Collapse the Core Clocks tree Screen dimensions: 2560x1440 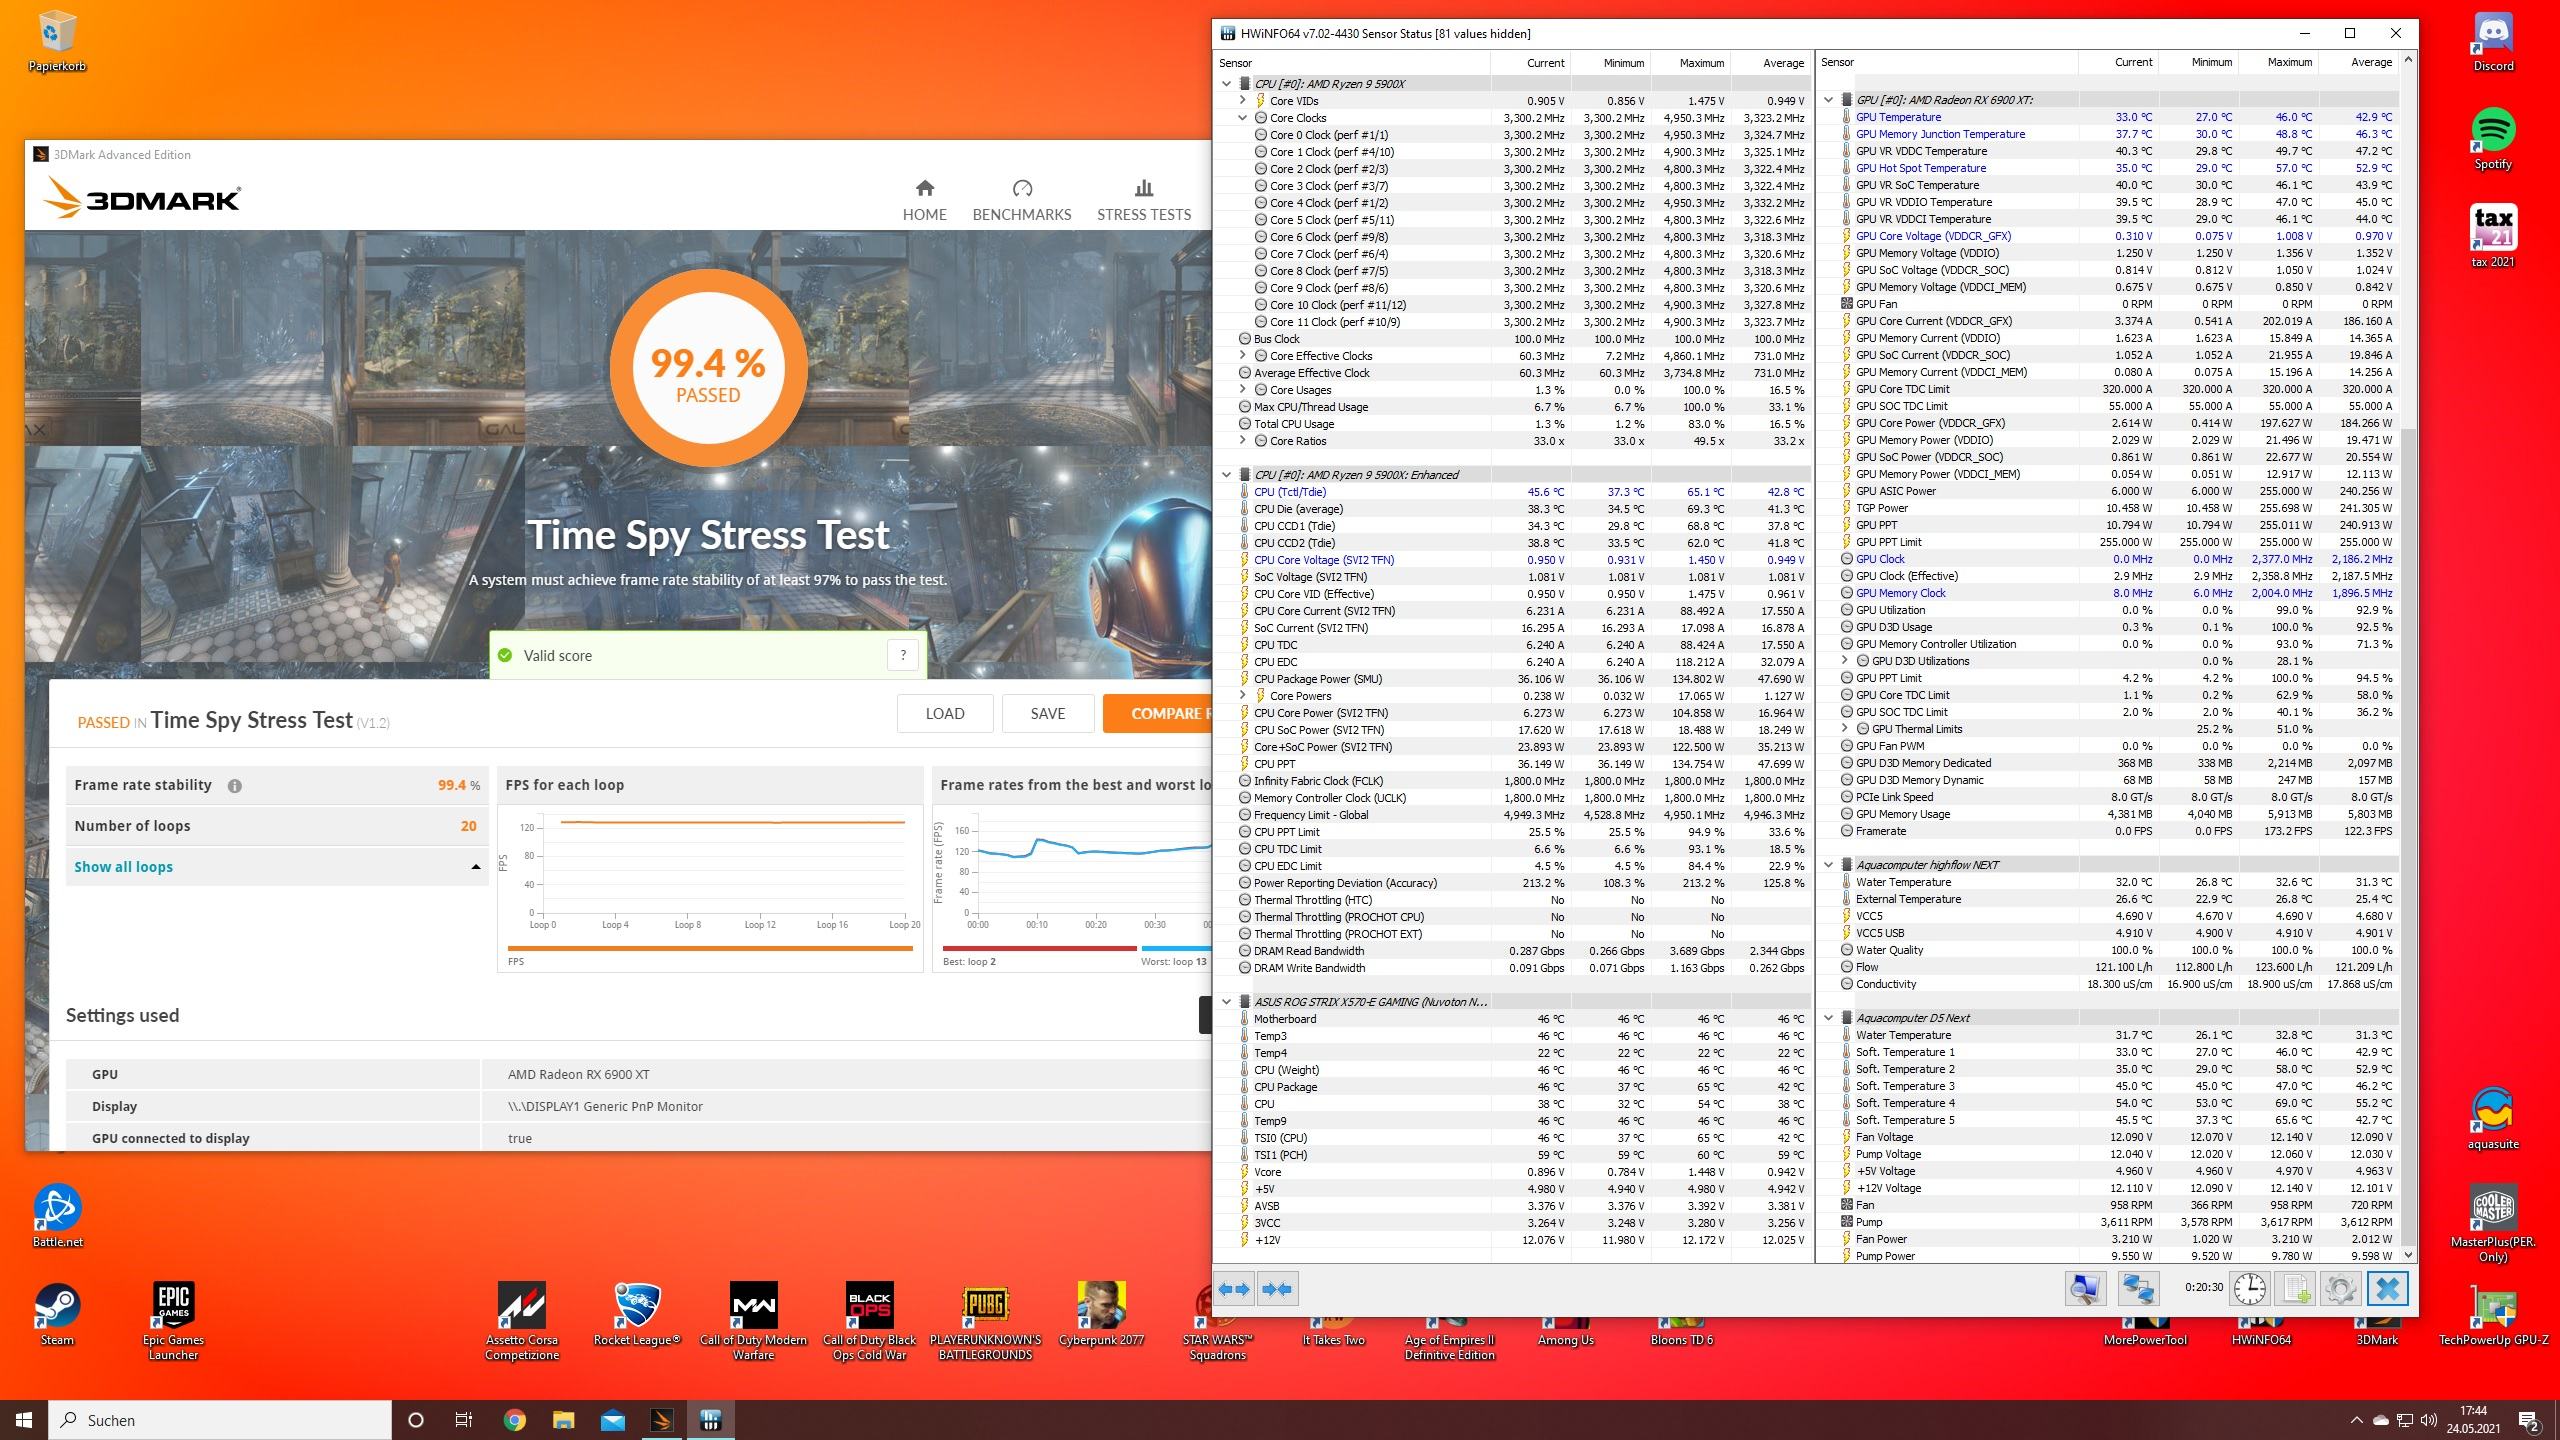(x=1243, y=118)
